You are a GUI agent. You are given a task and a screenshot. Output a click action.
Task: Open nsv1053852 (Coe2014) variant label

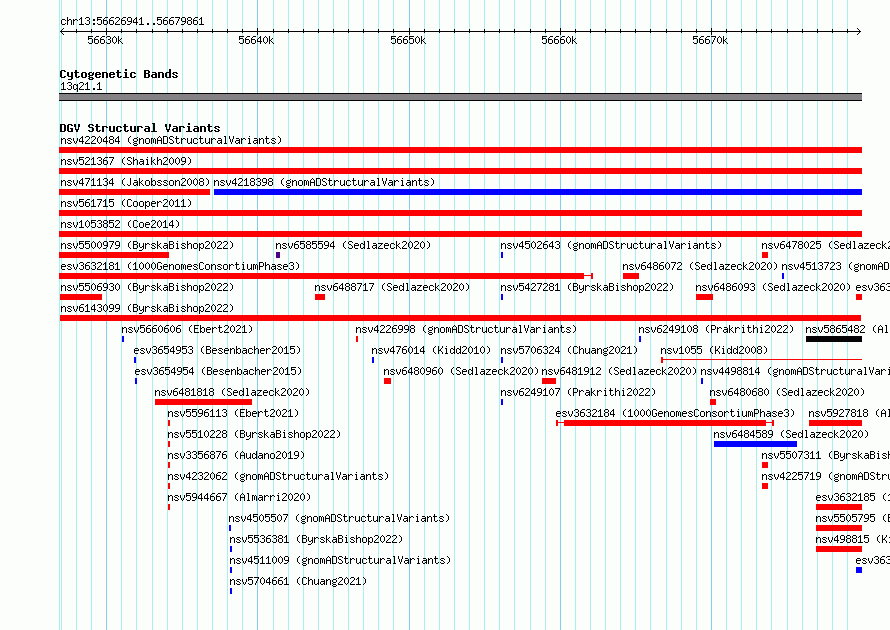120,224
